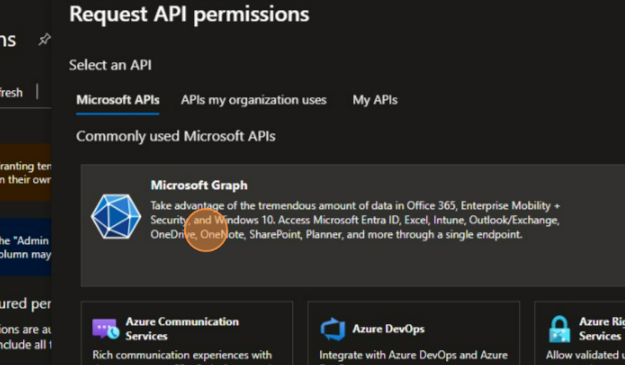This screenshot has height=365, width=625.
Task: Click the 'Rich communication experiences' description
Action: [182, 355]
